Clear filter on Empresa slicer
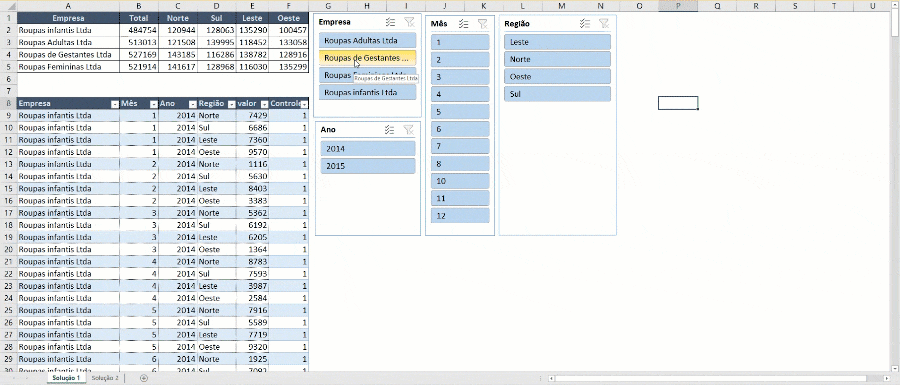The width and height of the screenshot is (900, 385). [x=409, y=22]
